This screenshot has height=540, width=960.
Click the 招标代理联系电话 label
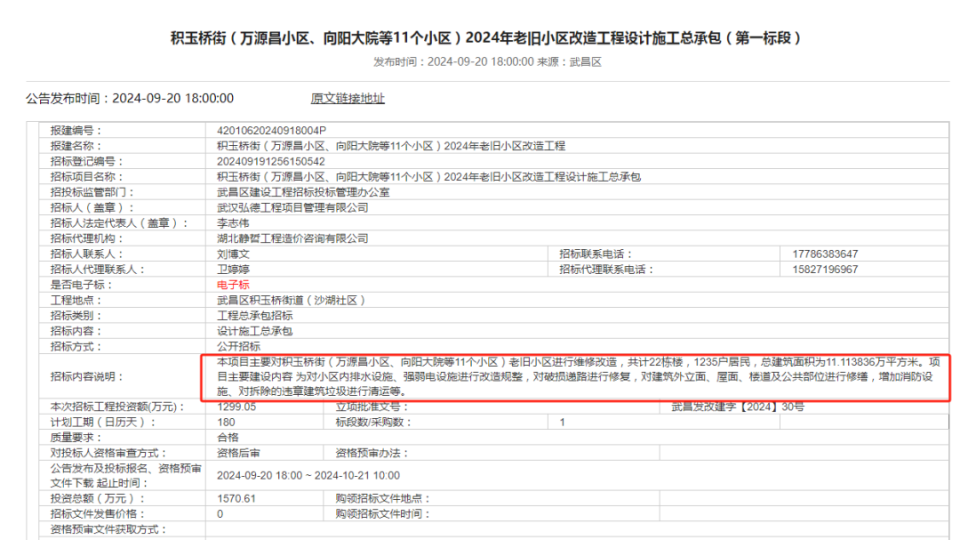(x=606, y=269)
